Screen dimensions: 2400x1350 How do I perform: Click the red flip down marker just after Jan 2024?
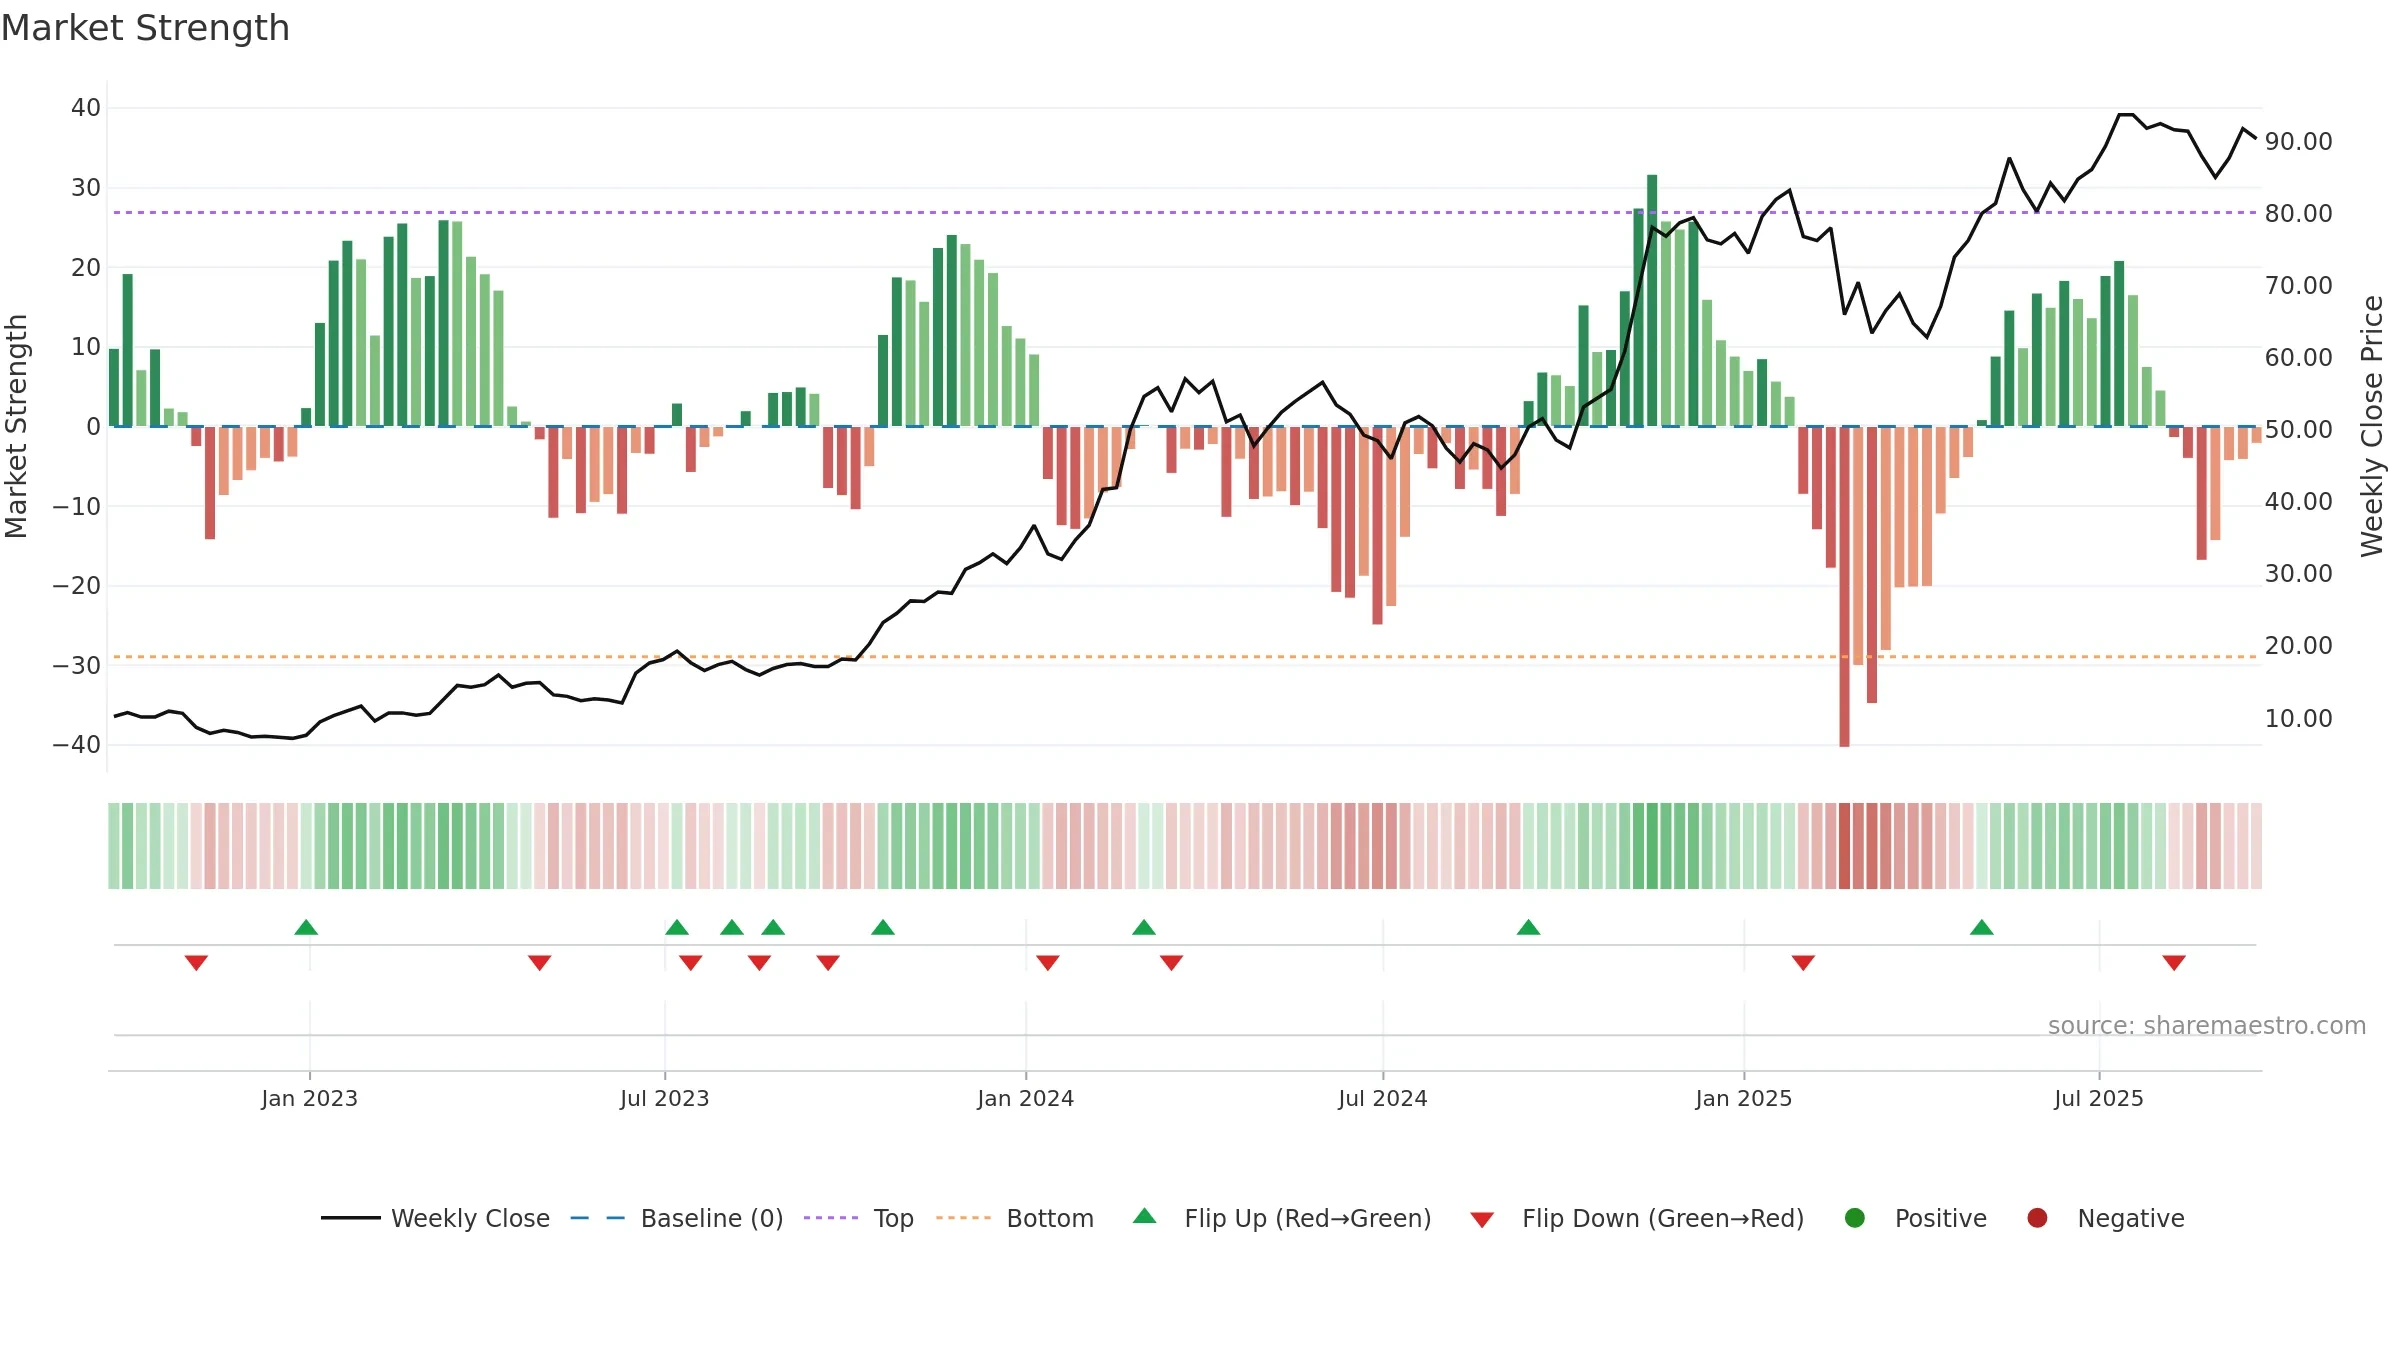click(1048, 963)
